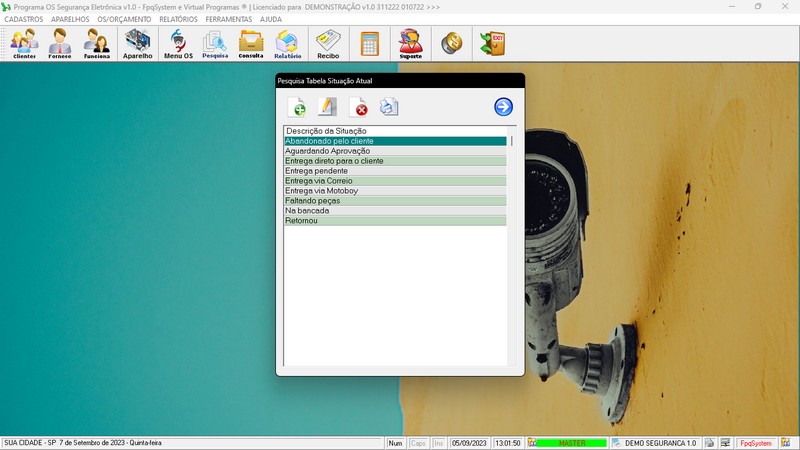Click the FpqSystem status bar link
Image resolution: width=800 pixels, height=450 pixels.
click(x=756, y=443)
